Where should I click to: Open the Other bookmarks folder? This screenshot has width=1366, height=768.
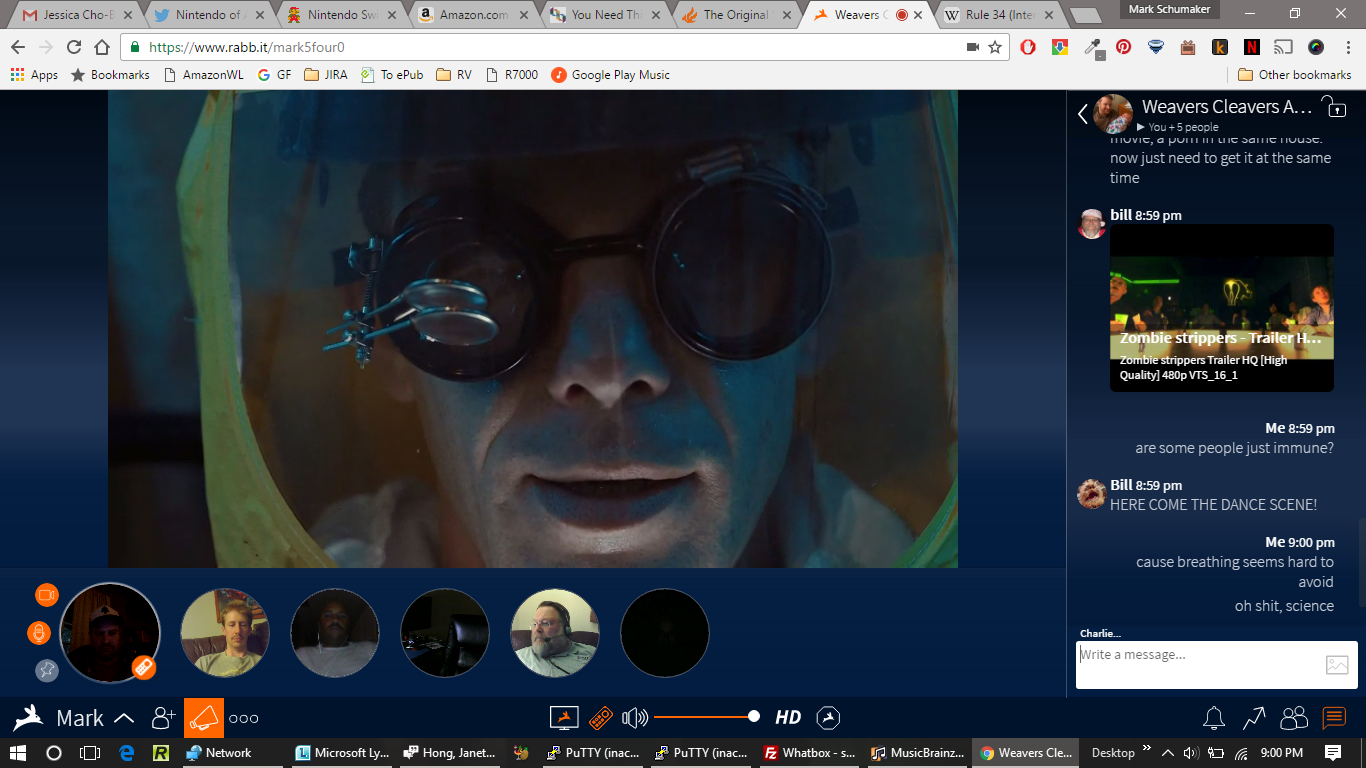point(1295,75)
